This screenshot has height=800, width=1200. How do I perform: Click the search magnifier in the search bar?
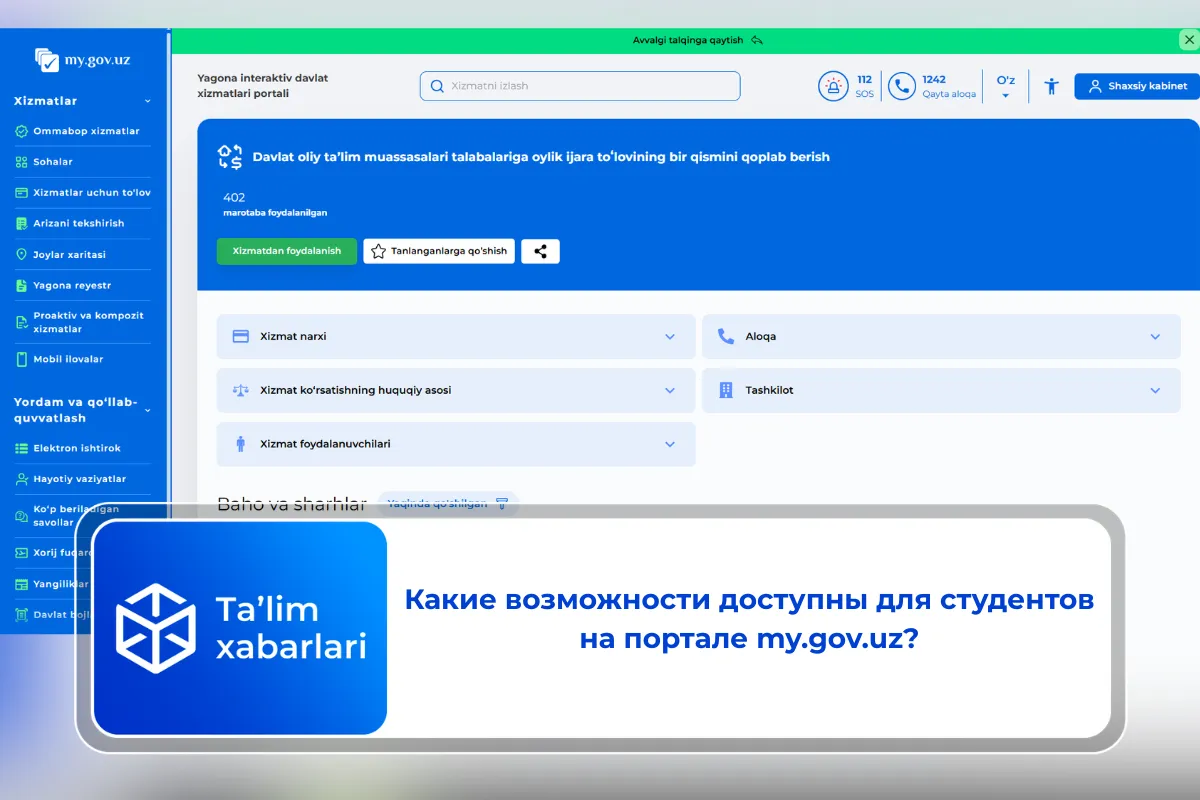pyautogui.click(x=437, y=86)
